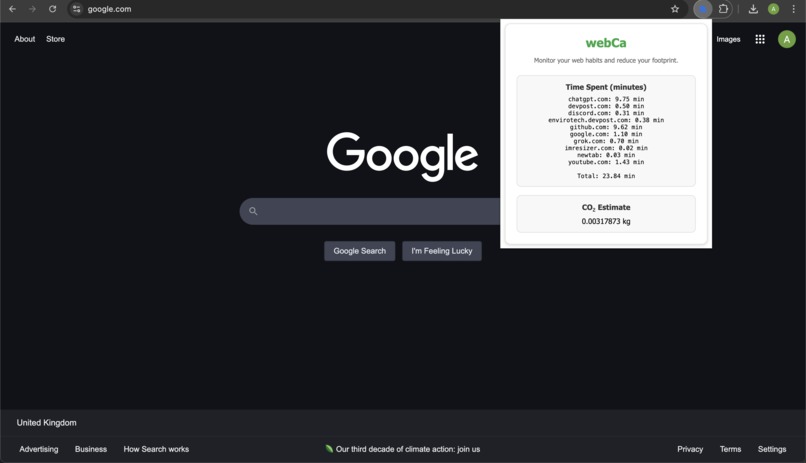
Task: Select the youtube.com: 1.43 min entry
Action: point(606,162)
